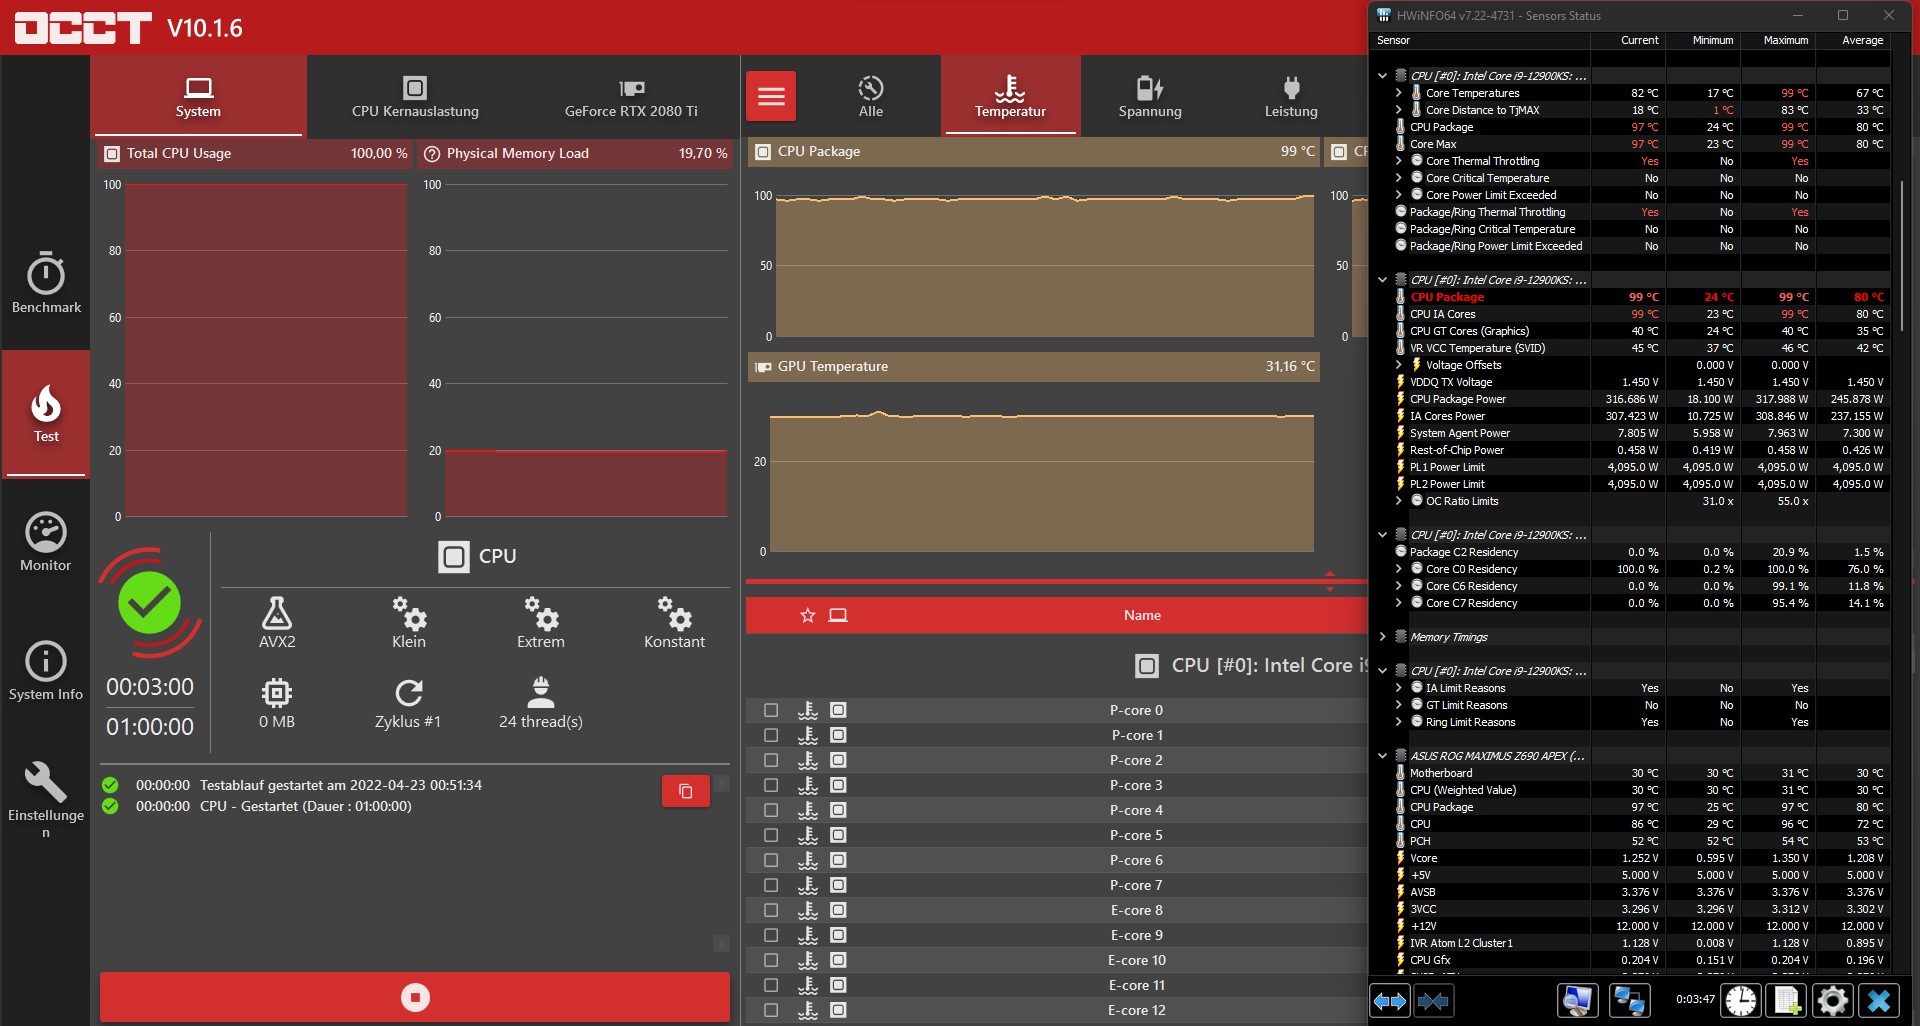Tick the P-core 6 checkbox
The image size is (1920, 1026).
(771, 860)
